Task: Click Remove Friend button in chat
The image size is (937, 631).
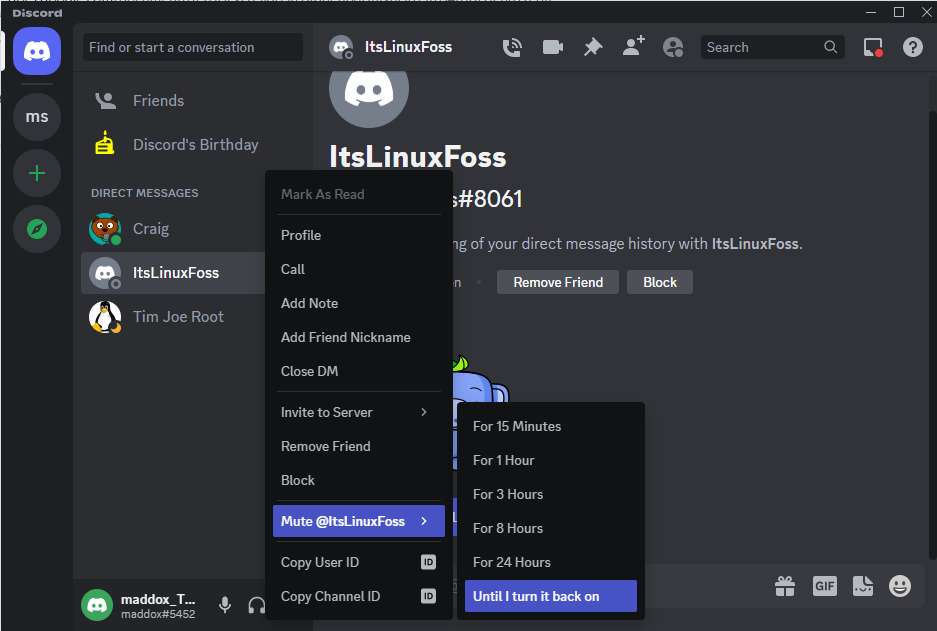Action: [x=558, y=282]
